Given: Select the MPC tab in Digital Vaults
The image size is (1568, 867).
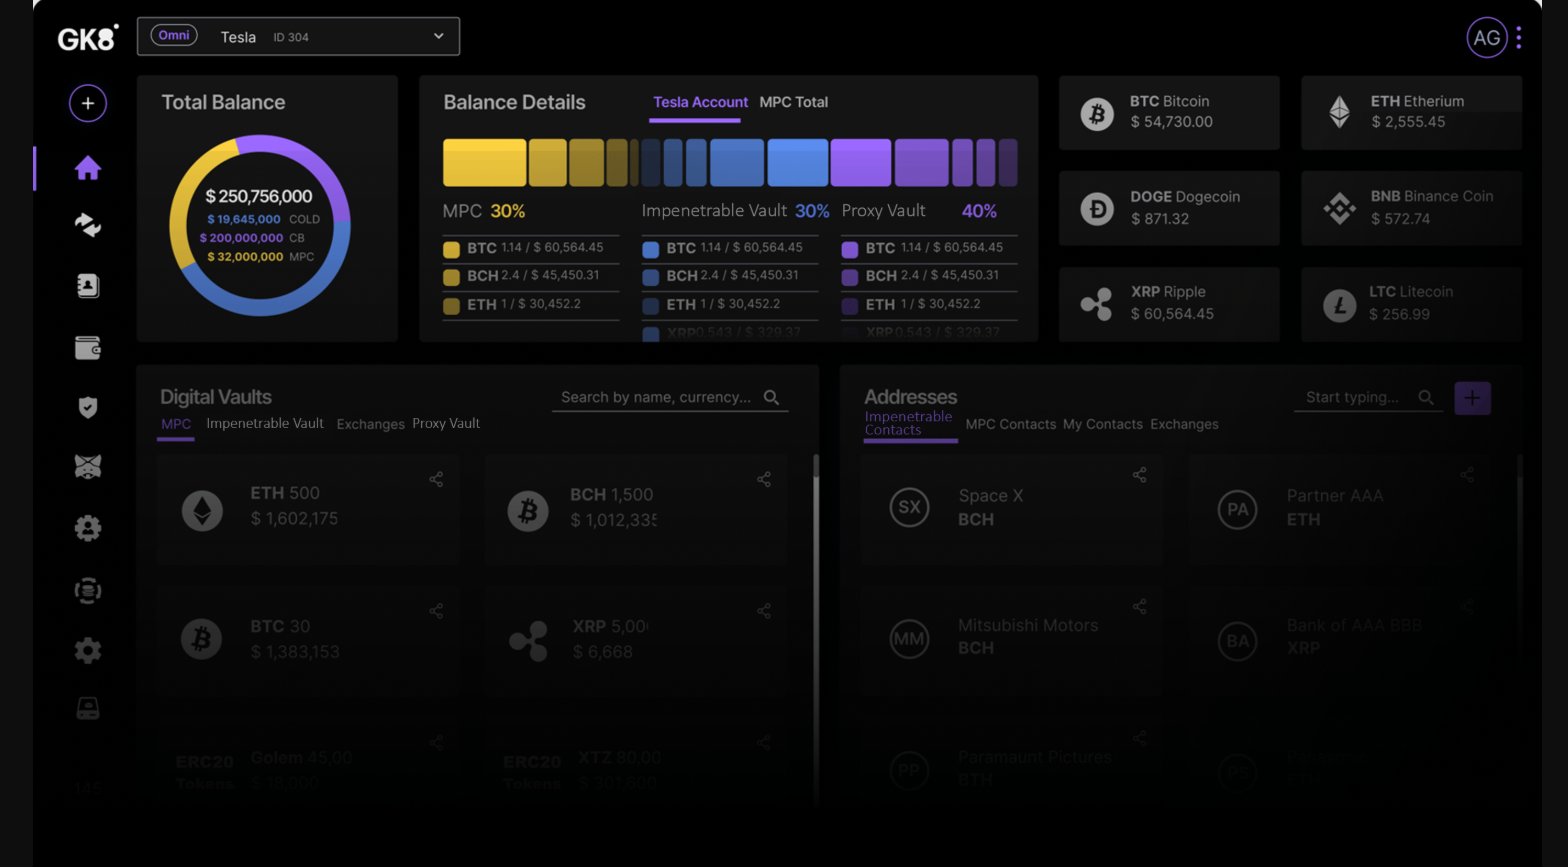Looking at the screenshot, I should (176, 424).
